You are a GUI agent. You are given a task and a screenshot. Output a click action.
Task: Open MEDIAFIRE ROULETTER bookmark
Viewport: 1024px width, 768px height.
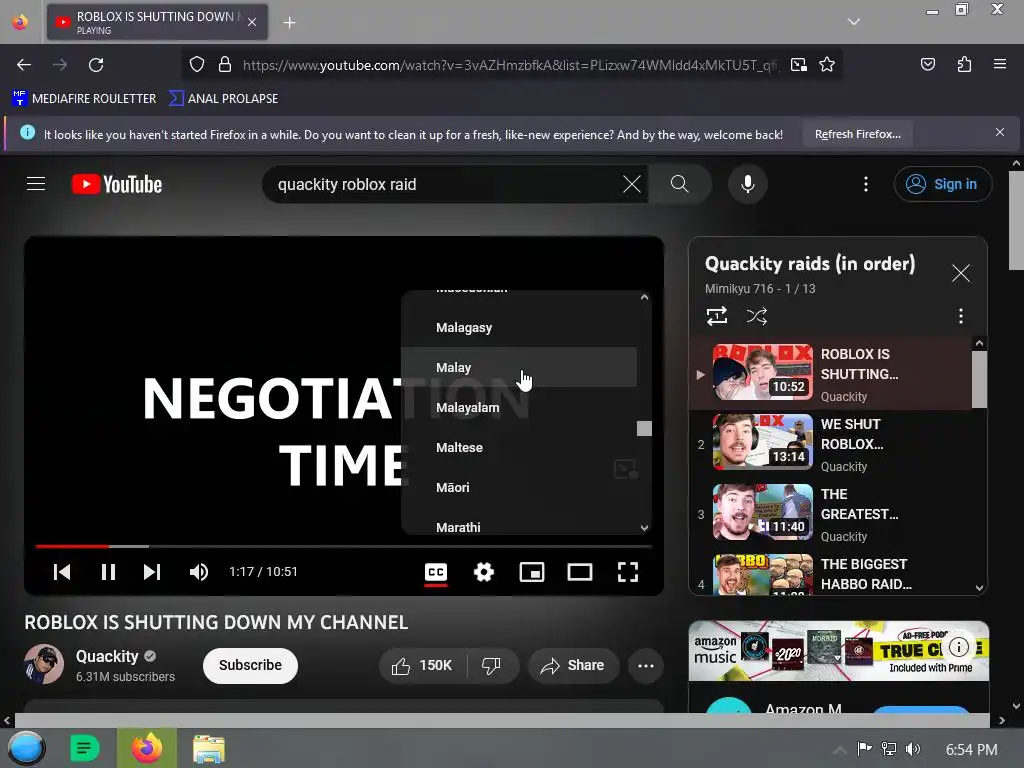coord(84,99)
